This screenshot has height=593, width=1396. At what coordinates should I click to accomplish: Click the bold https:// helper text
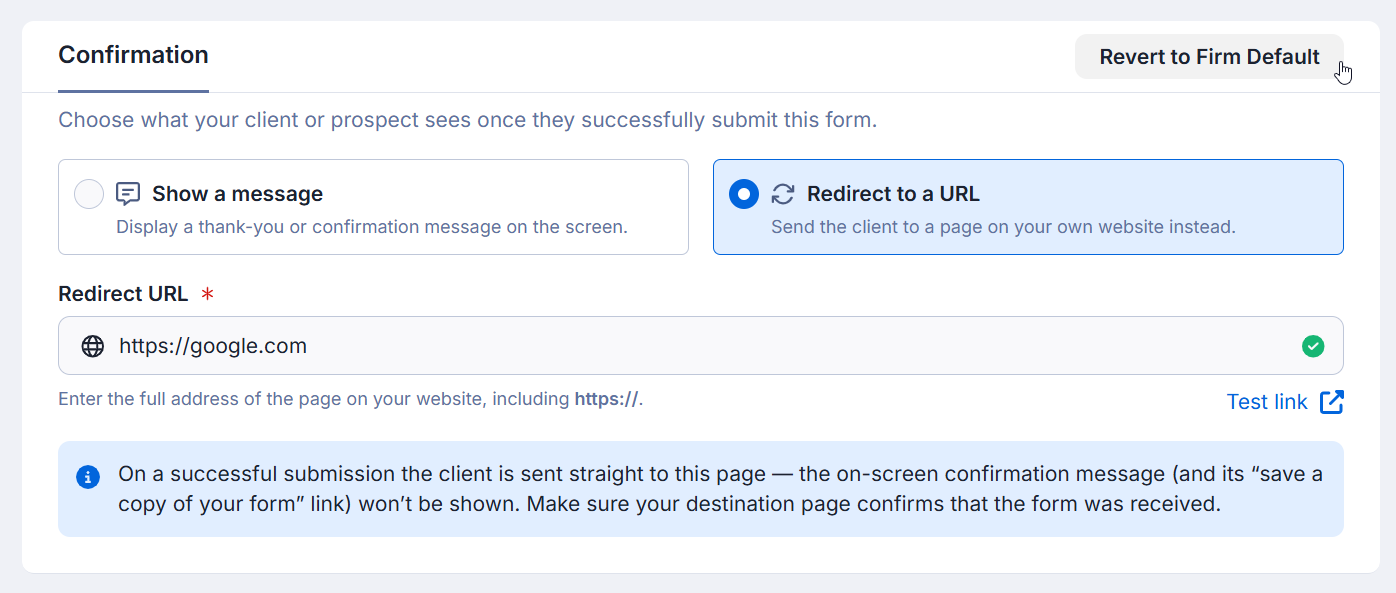click(606, 399)
